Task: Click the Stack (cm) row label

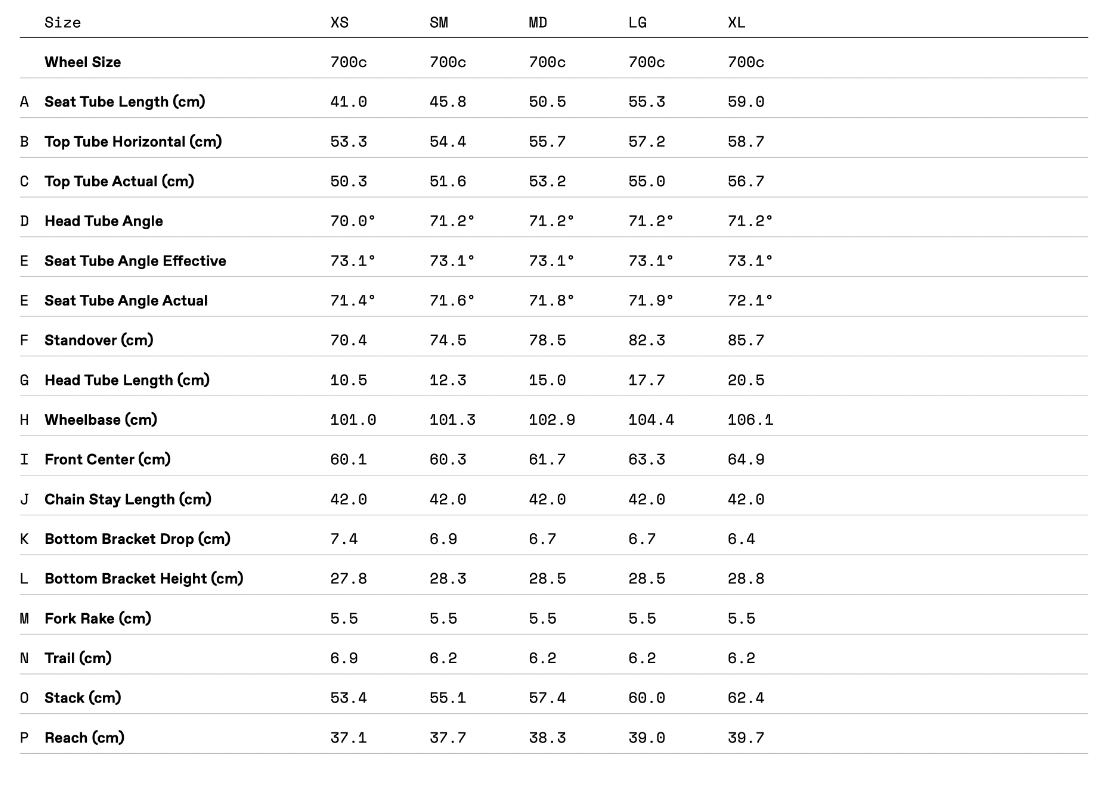Action: click(82, 698)
